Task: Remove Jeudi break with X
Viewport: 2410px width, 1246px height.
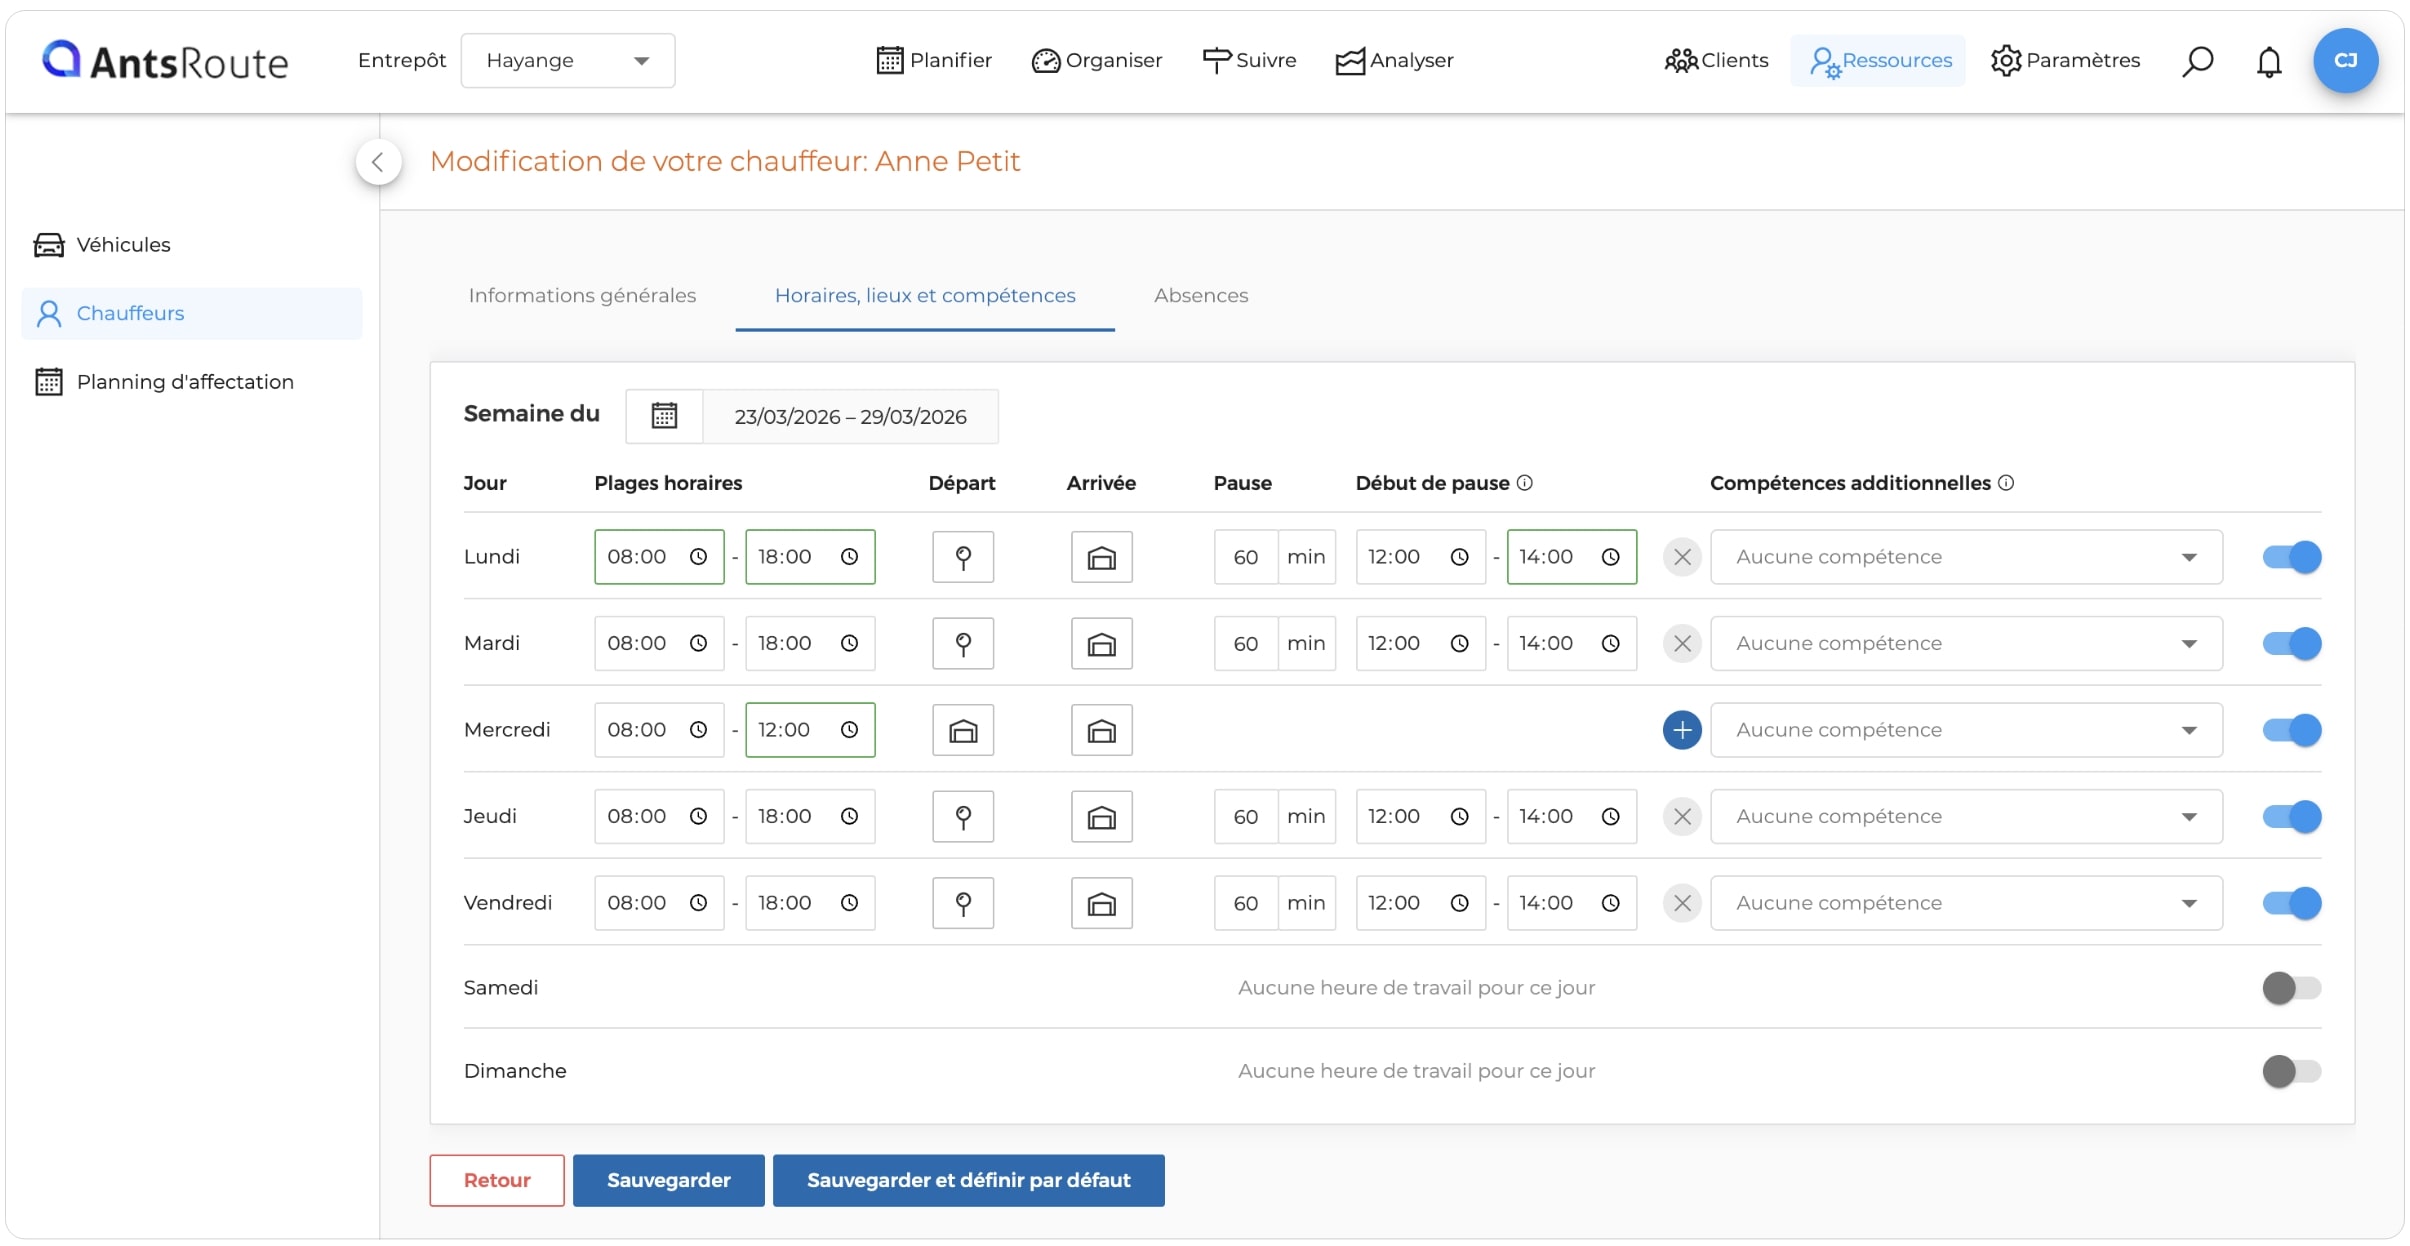Action: (1682, 816)
